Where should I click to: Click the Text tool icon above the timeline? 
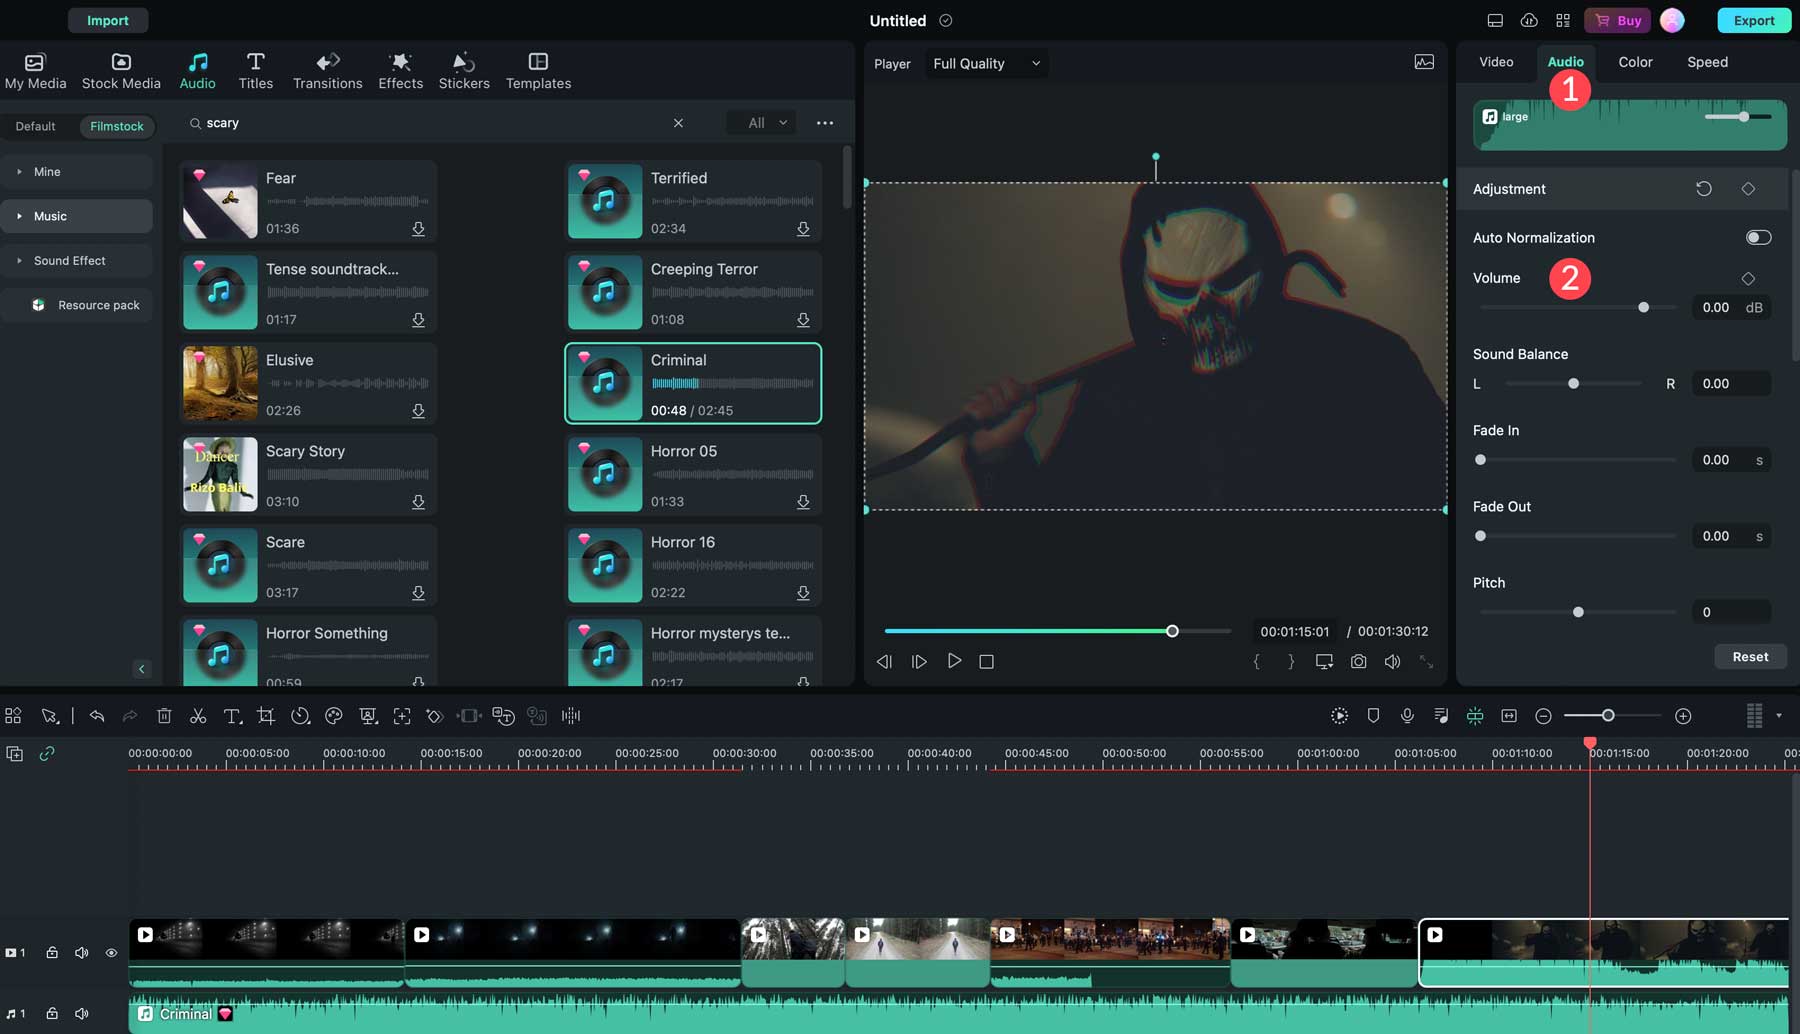232,716
